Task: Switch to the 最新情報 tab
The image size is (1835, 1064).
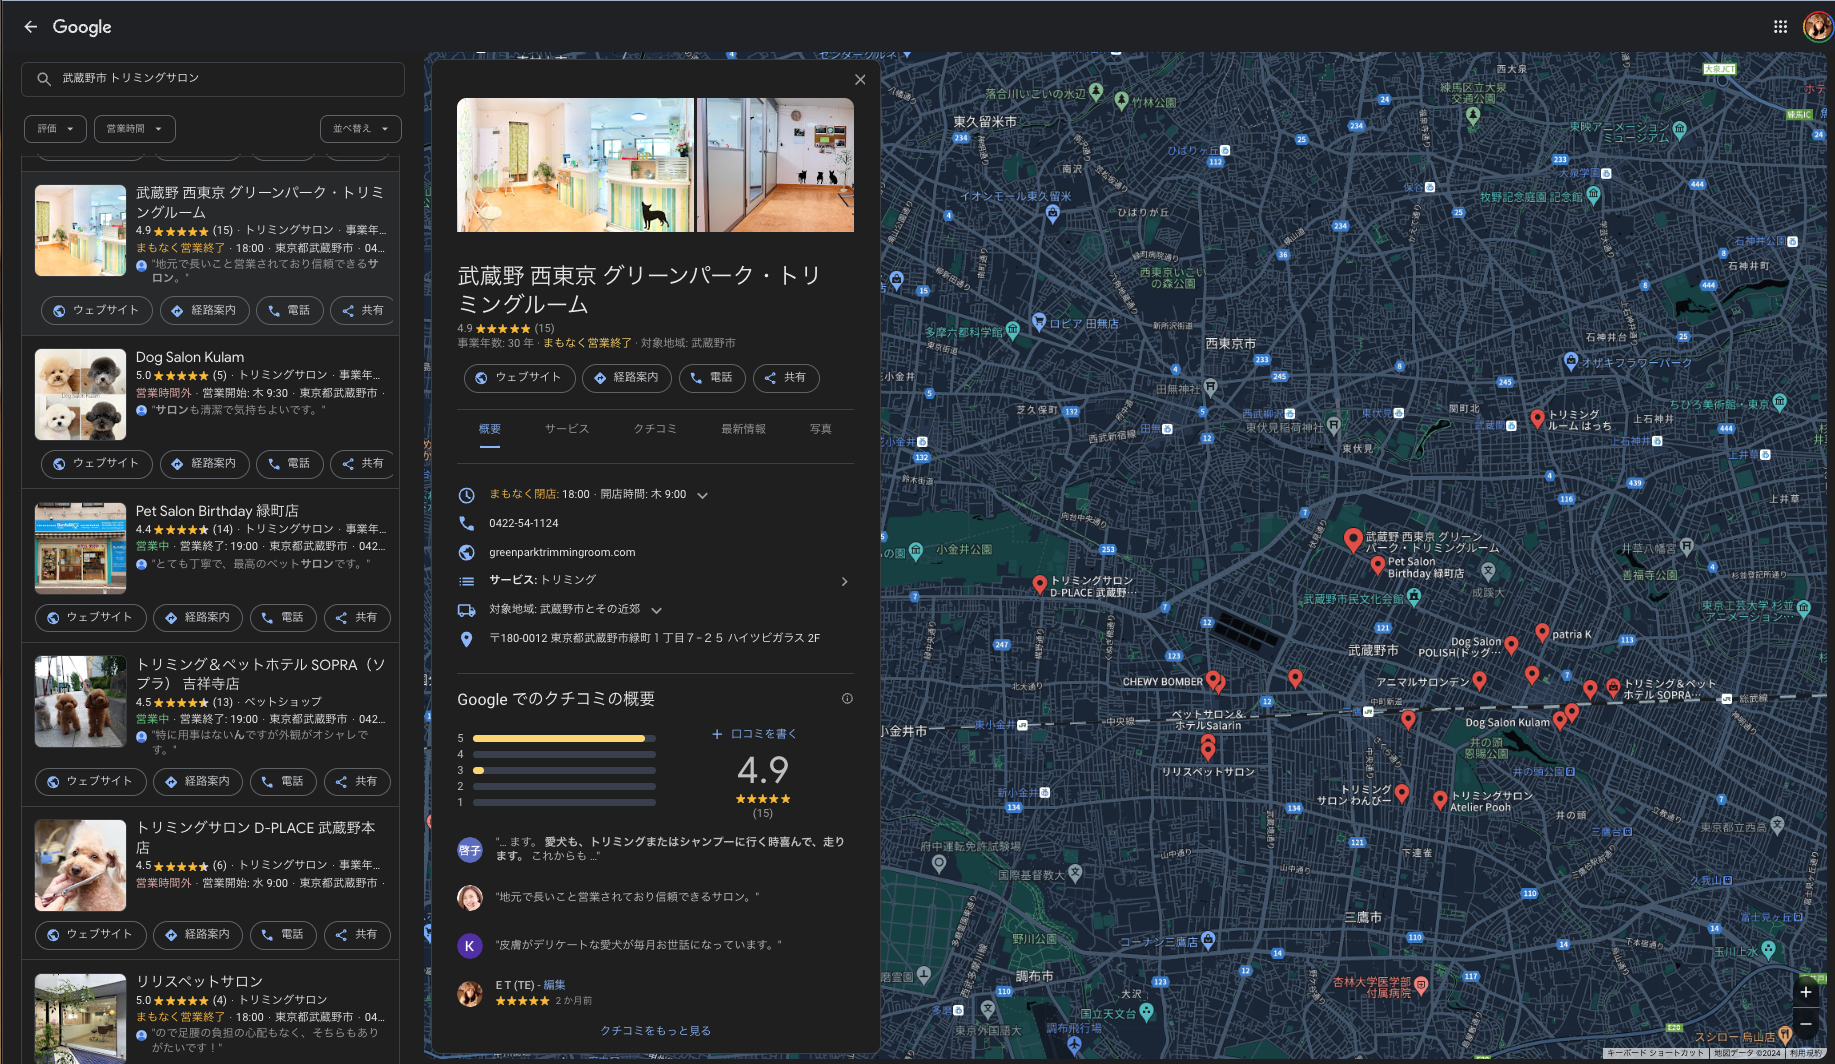Action: [743, 429]
